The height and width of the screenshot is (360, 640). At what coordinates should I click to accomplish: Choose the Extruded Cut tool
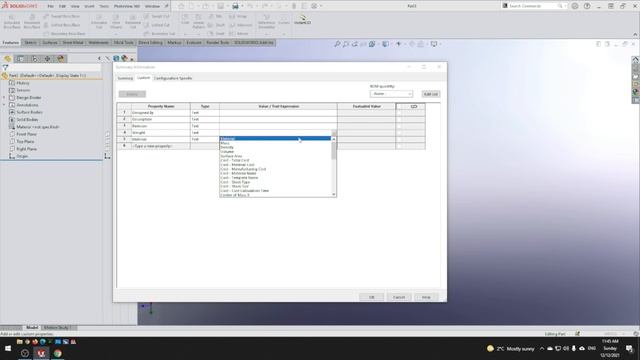(x=99, y=21)
